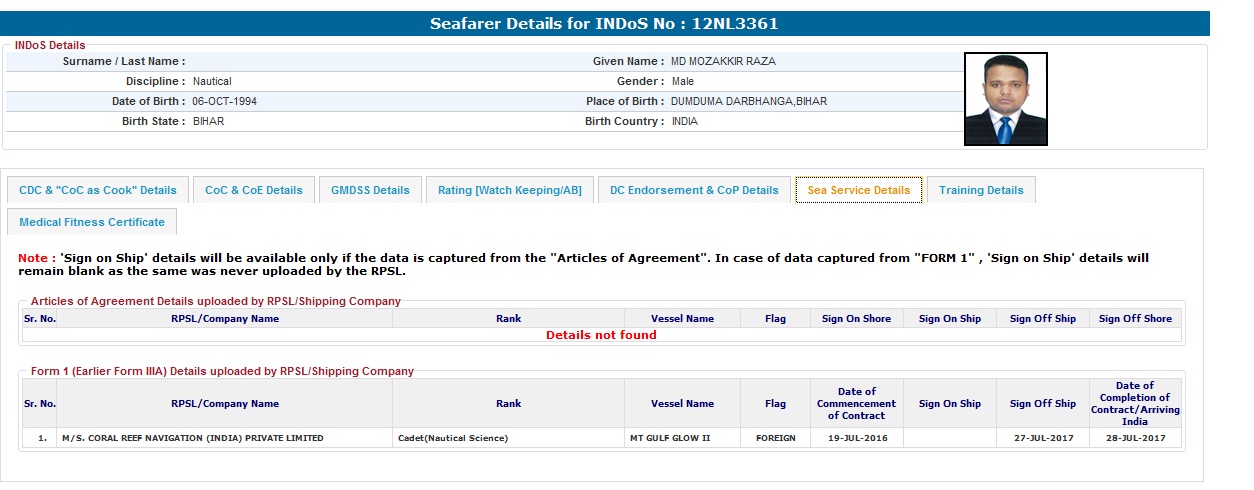
Task: Click the 19-JUL-2016 commencement date cell
Action: click(x=856, y=438)
